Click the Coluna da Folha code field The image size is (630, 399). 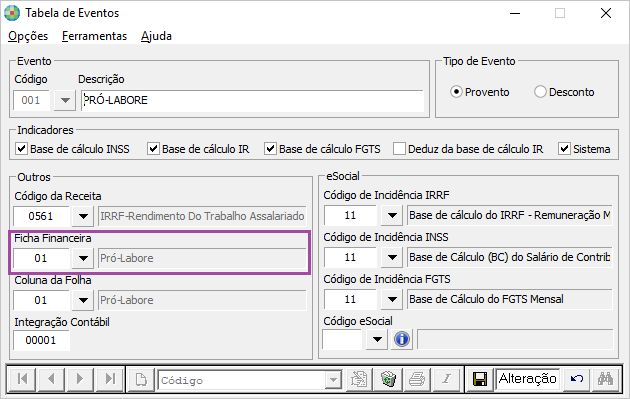(x=41, y=300)
